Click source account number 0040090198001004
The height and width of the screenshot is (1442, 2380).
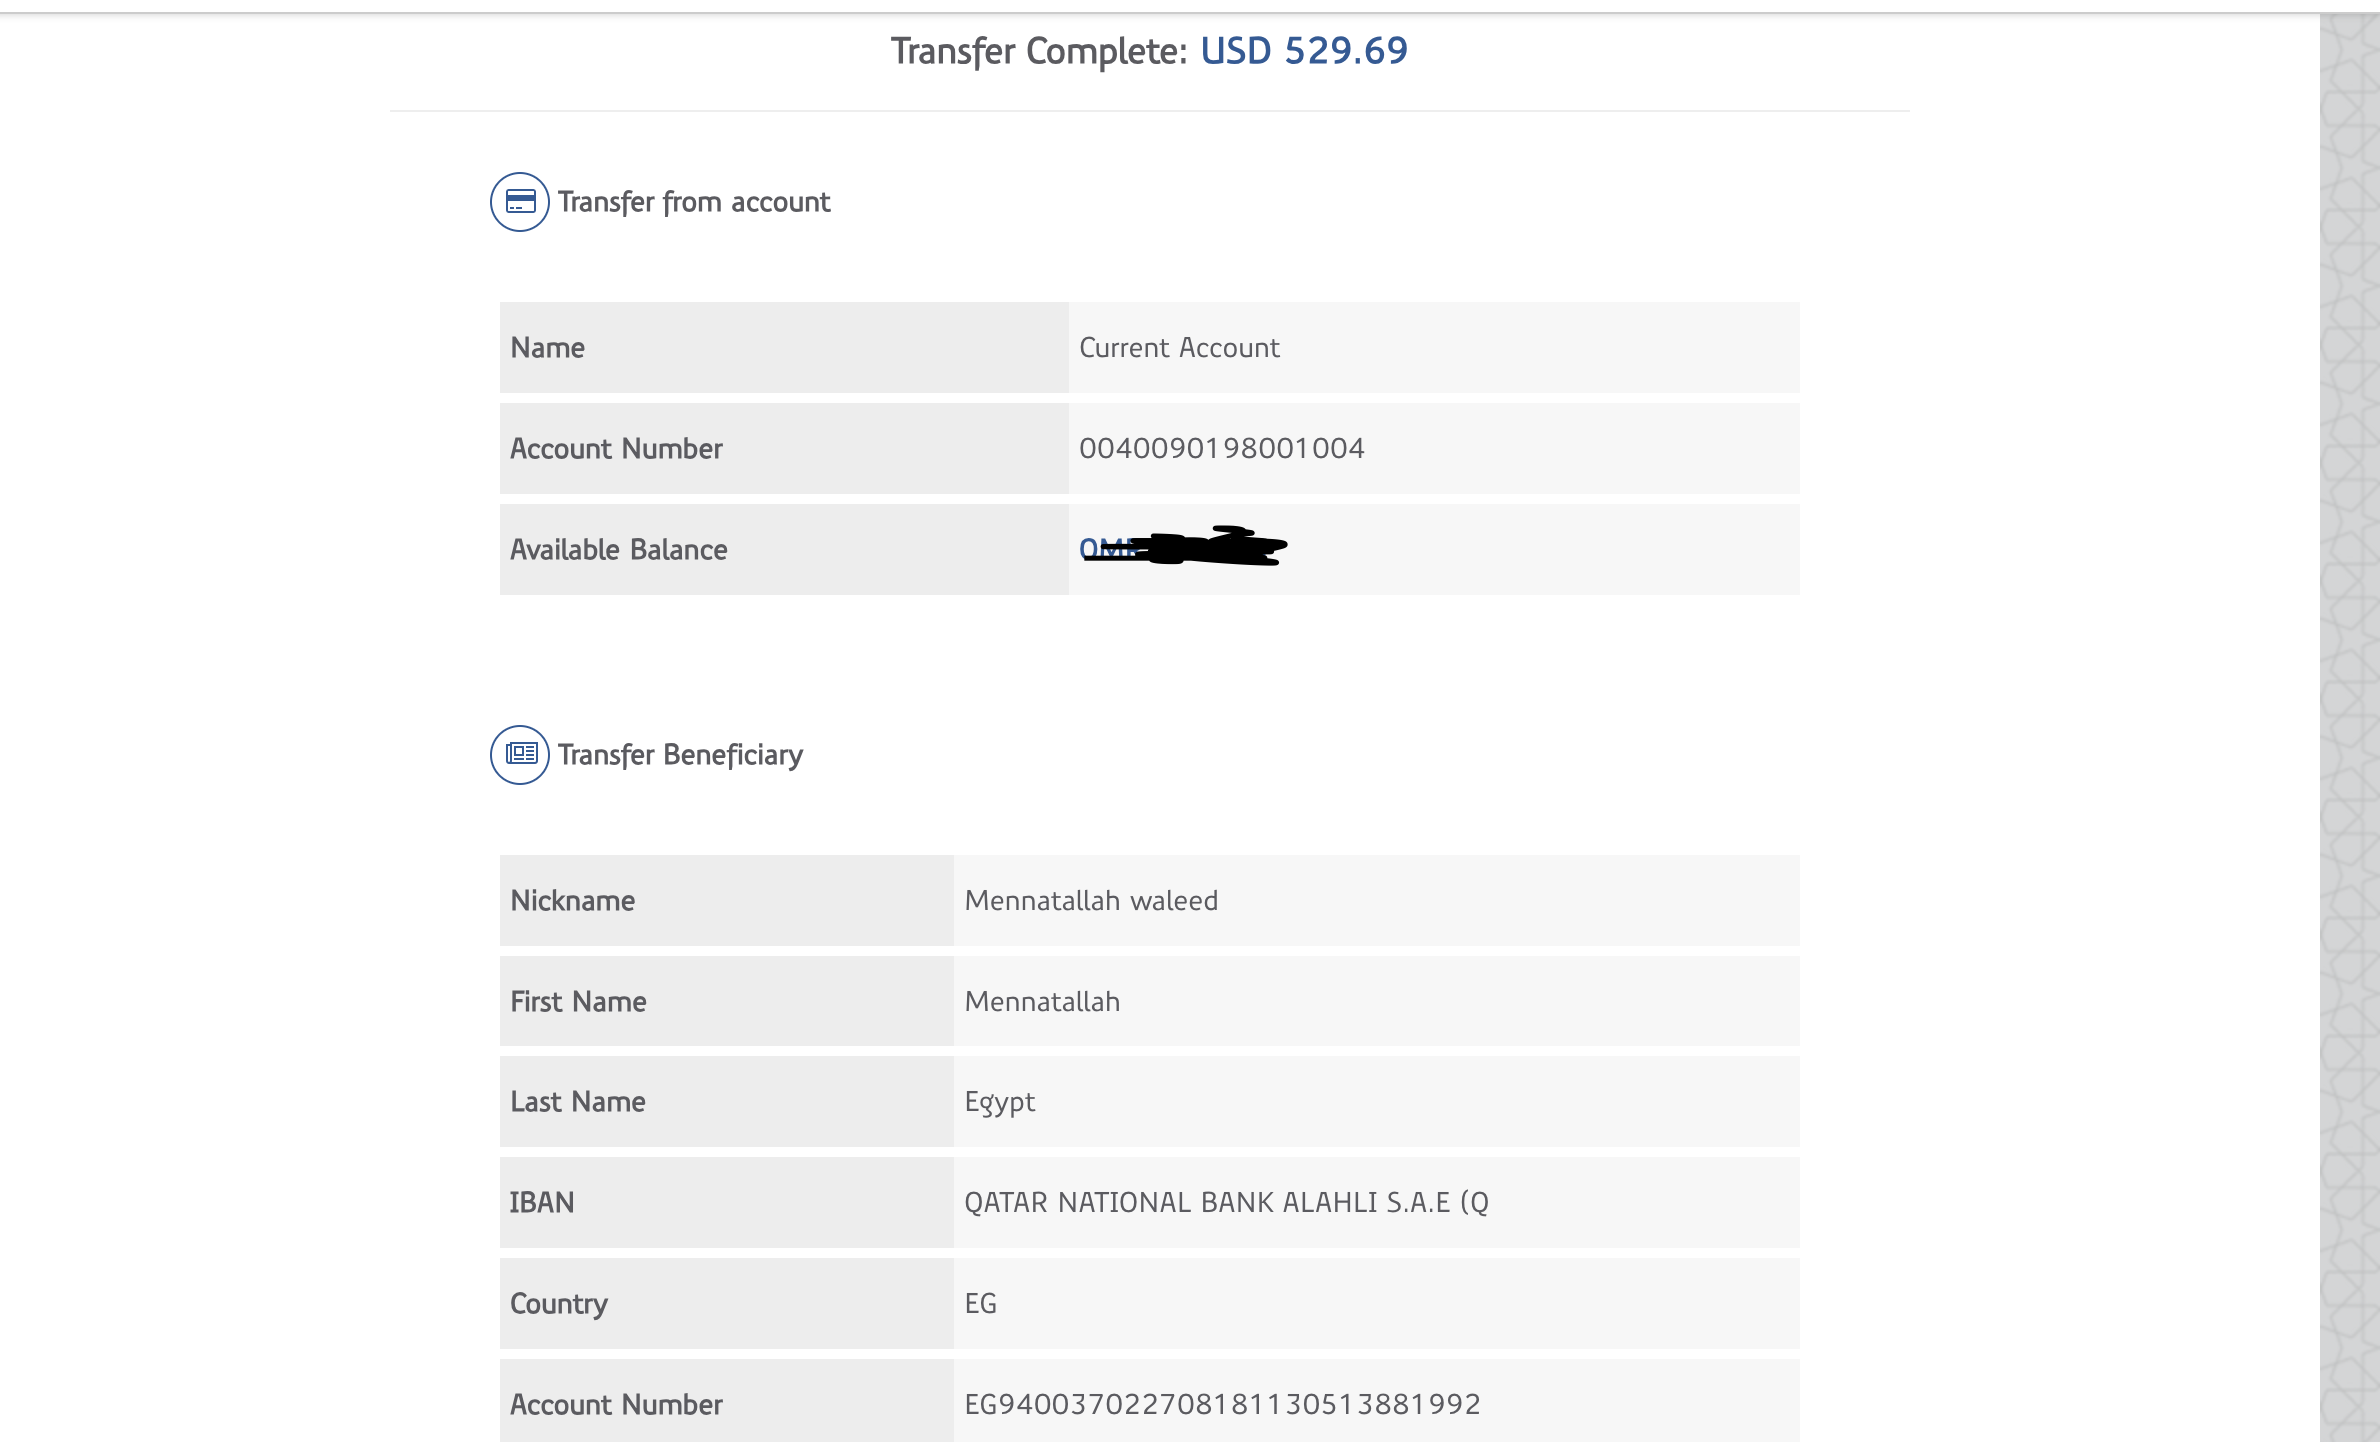pos(1221,448)
